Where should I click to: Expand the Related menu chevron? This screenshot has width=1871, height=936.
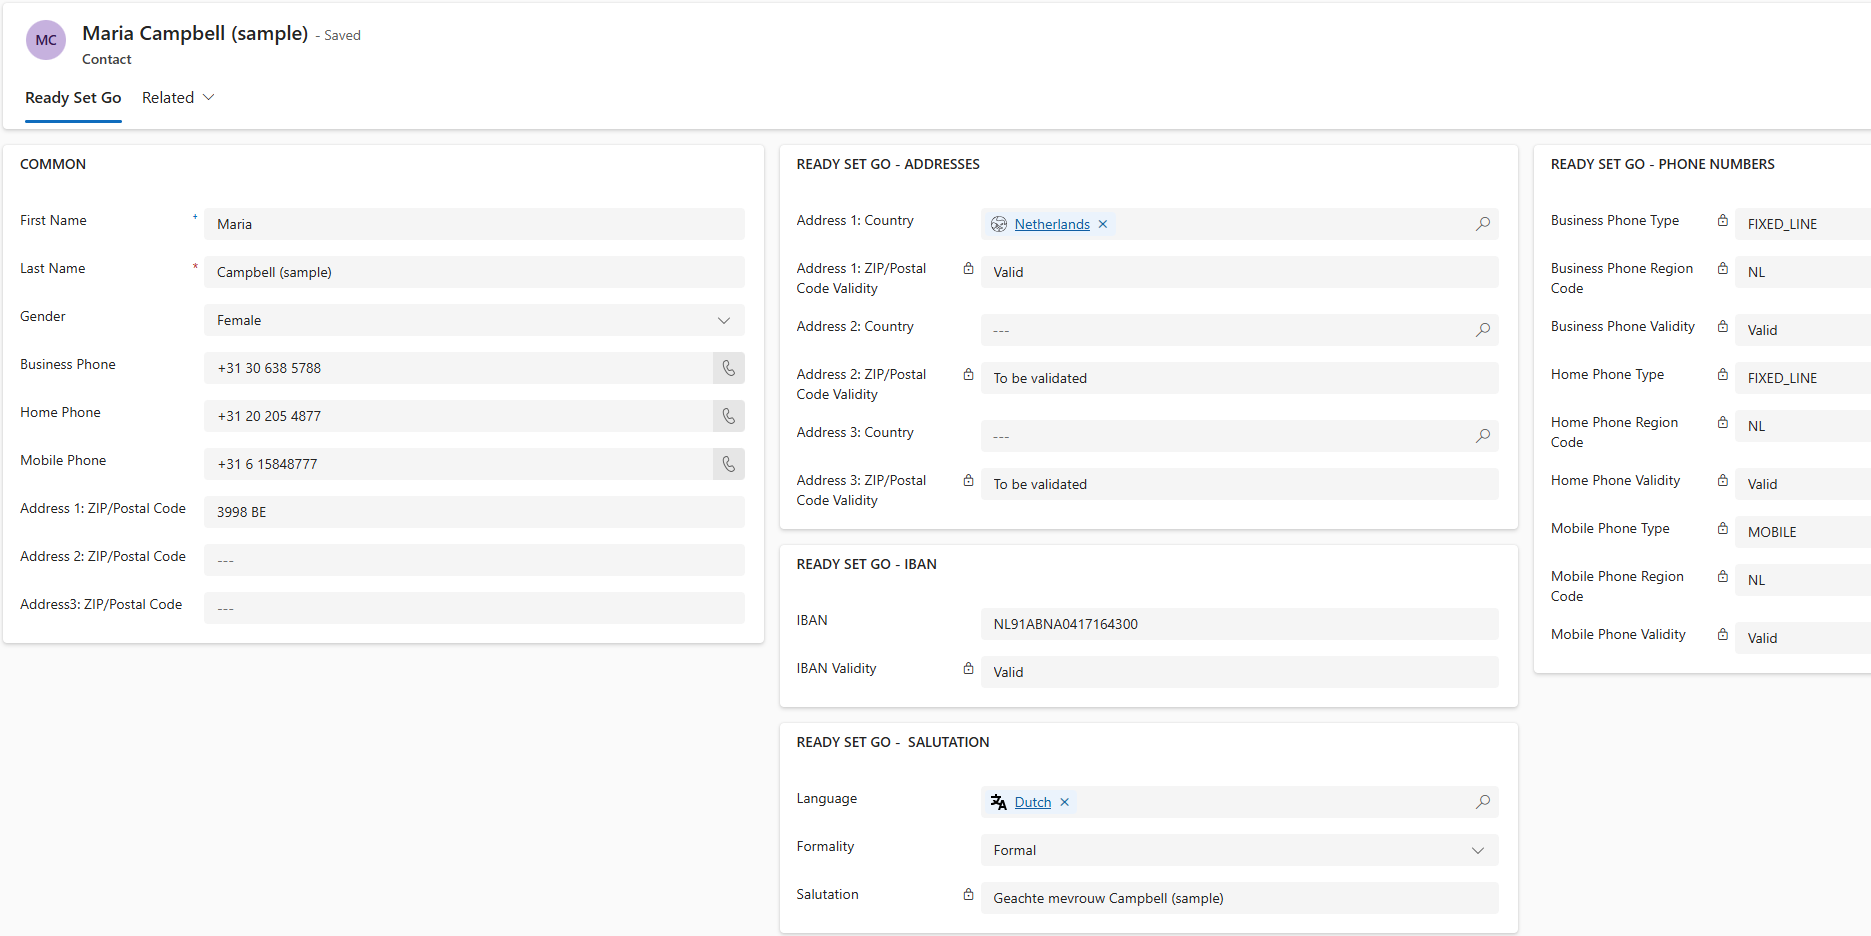click(208, 97)
